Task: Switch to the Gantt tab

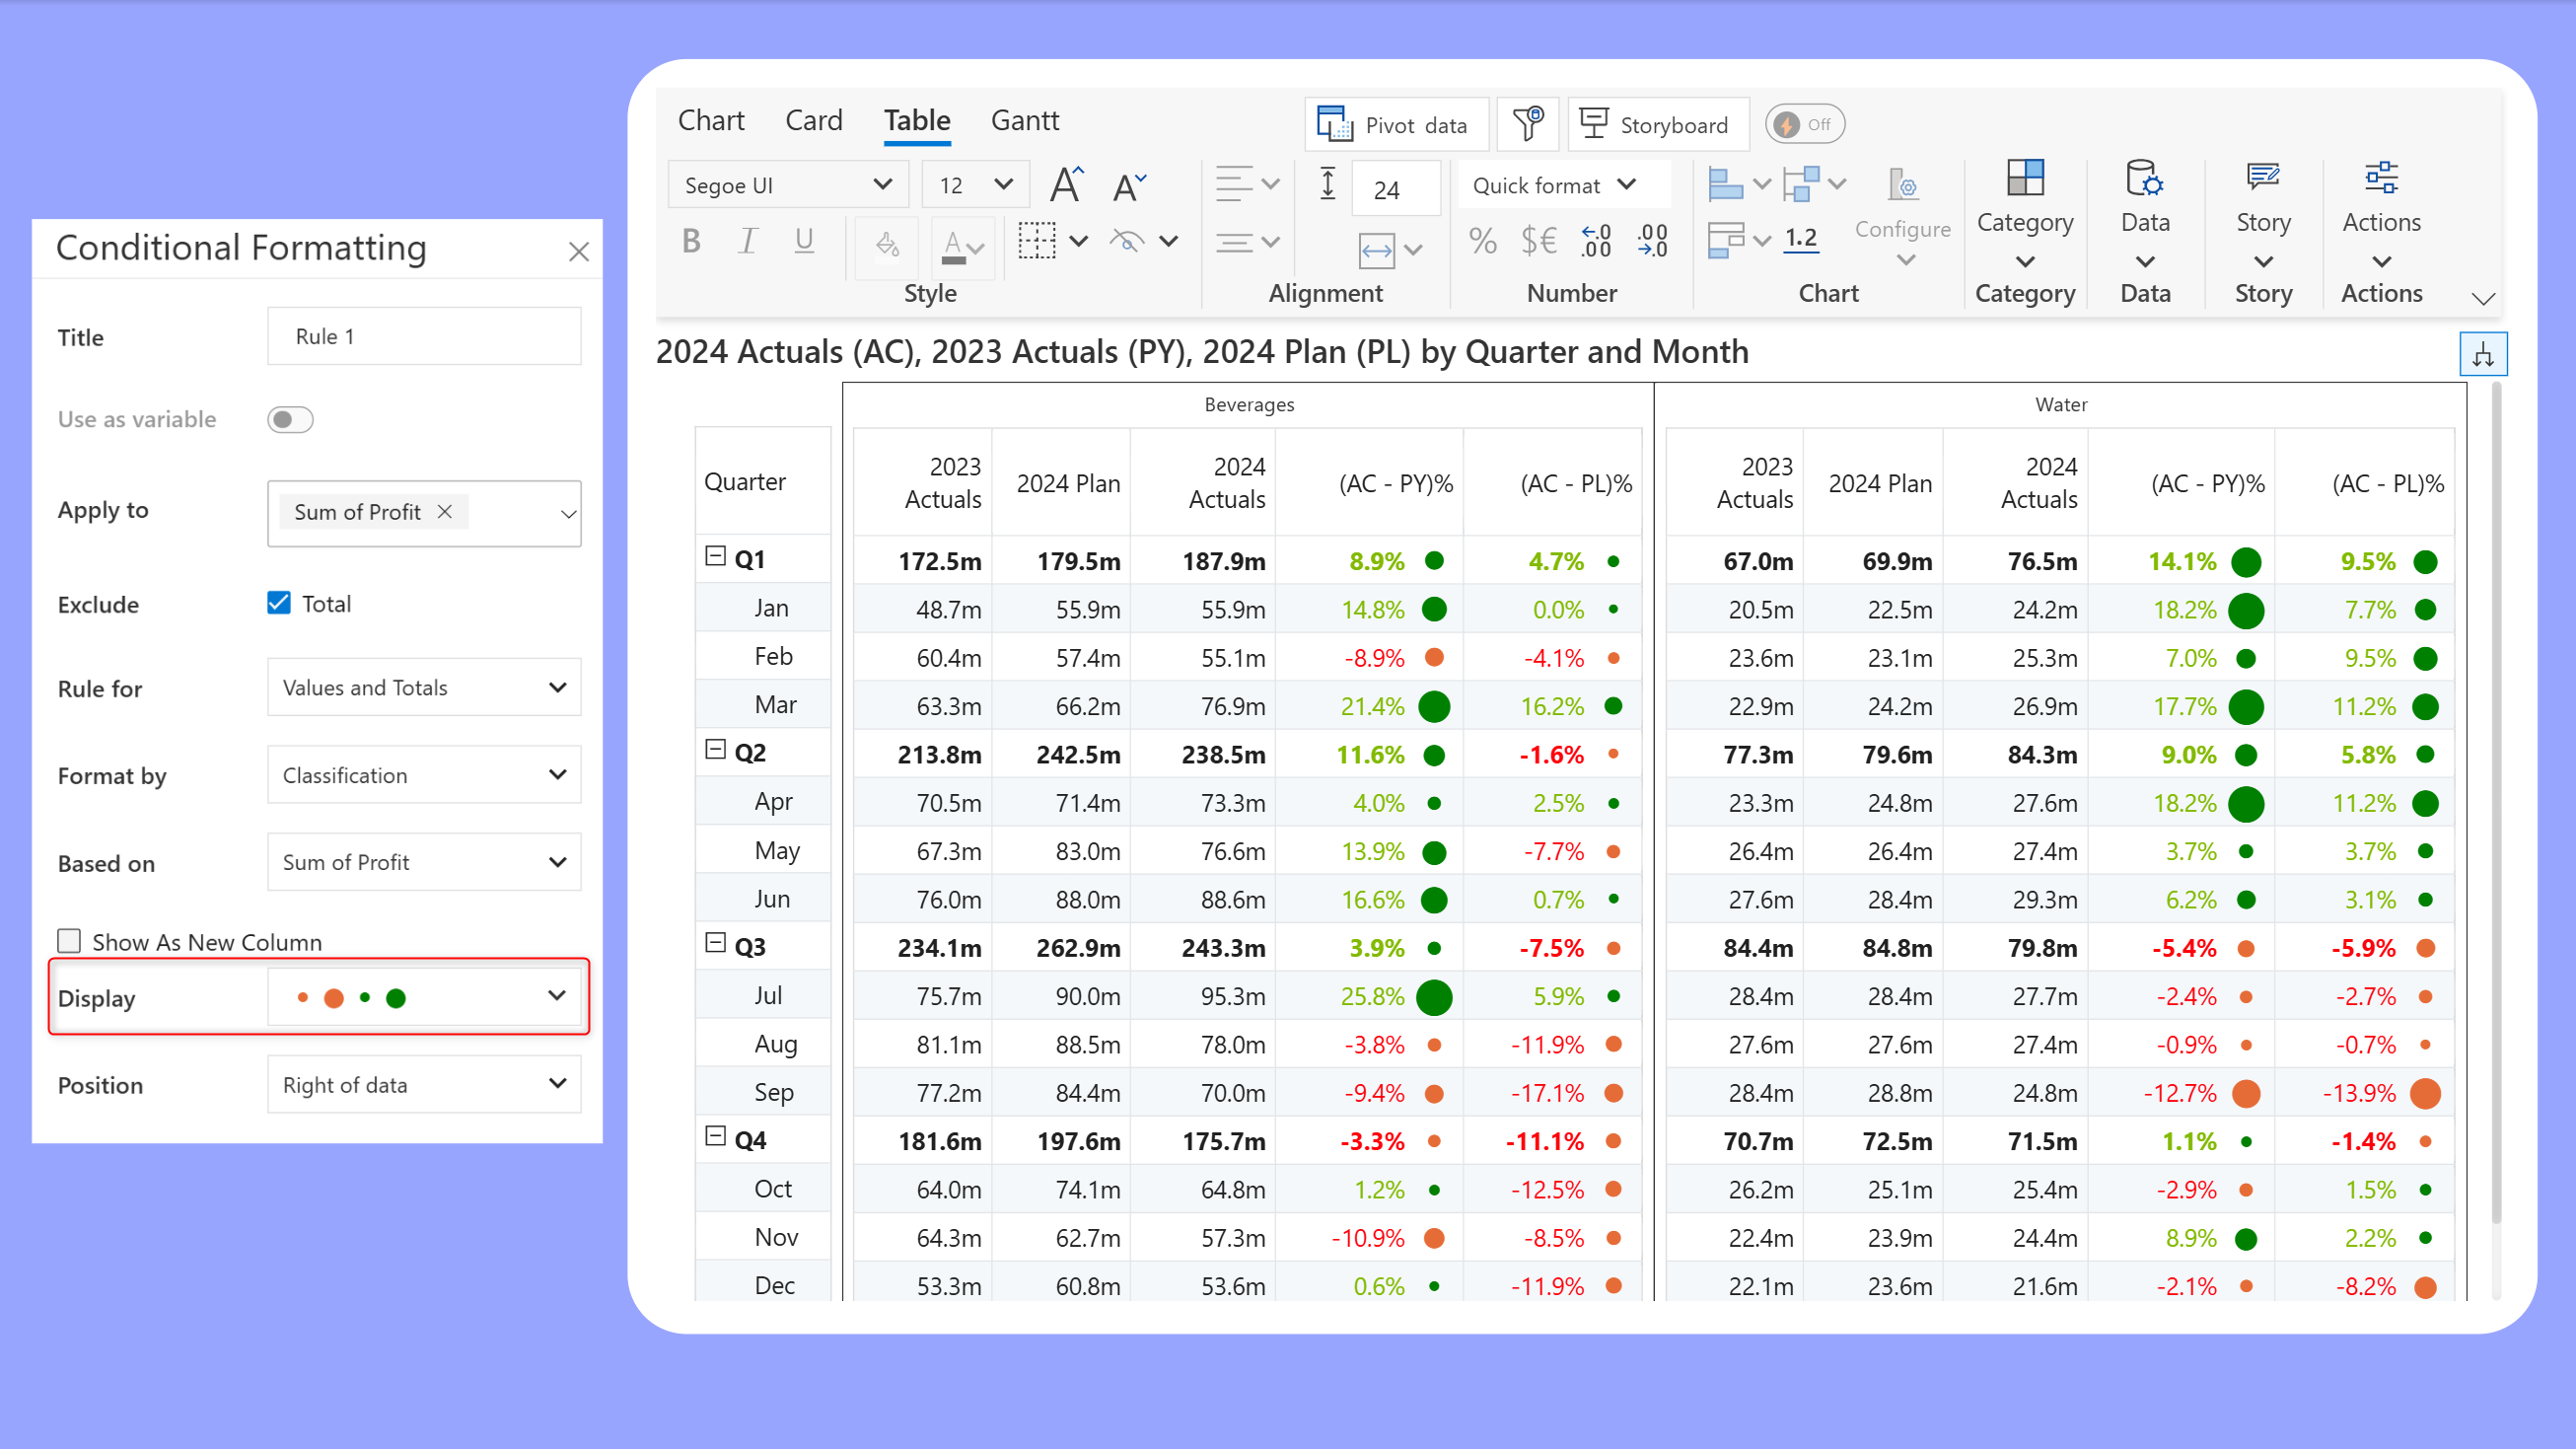Action: click(x=1024, y=121)
